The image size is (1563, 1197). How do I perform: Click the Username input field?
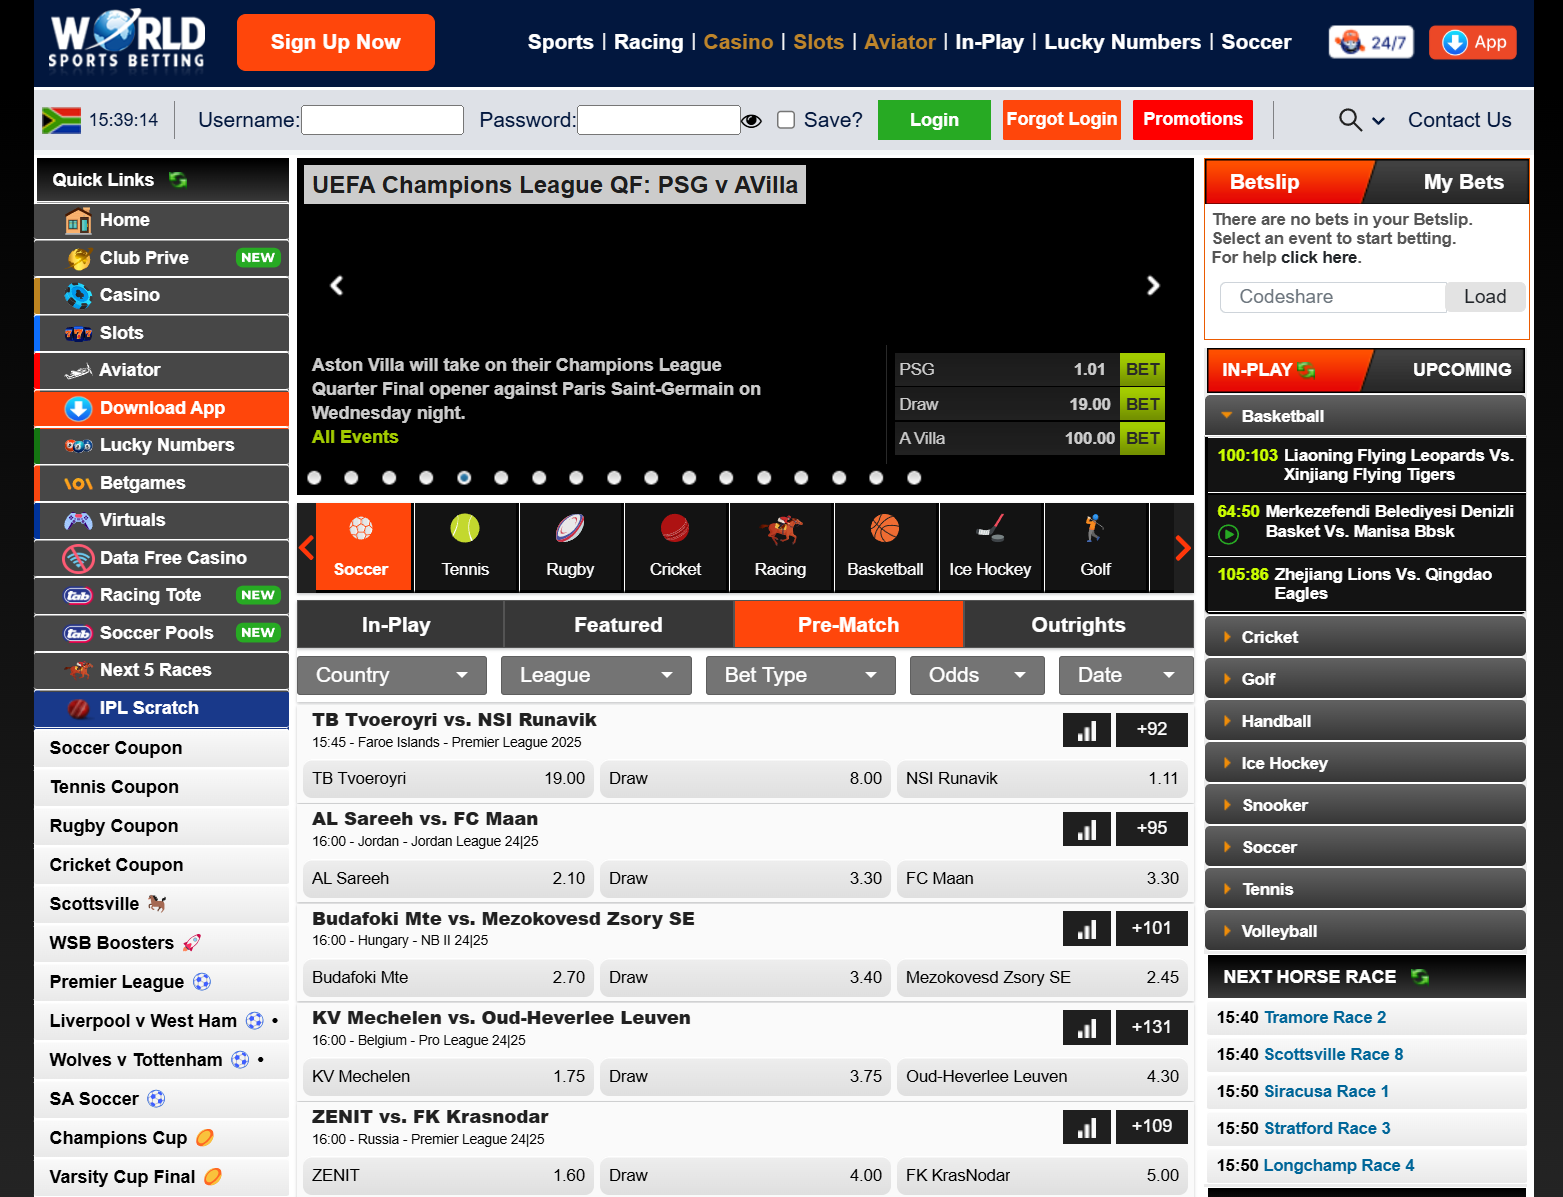382,120
